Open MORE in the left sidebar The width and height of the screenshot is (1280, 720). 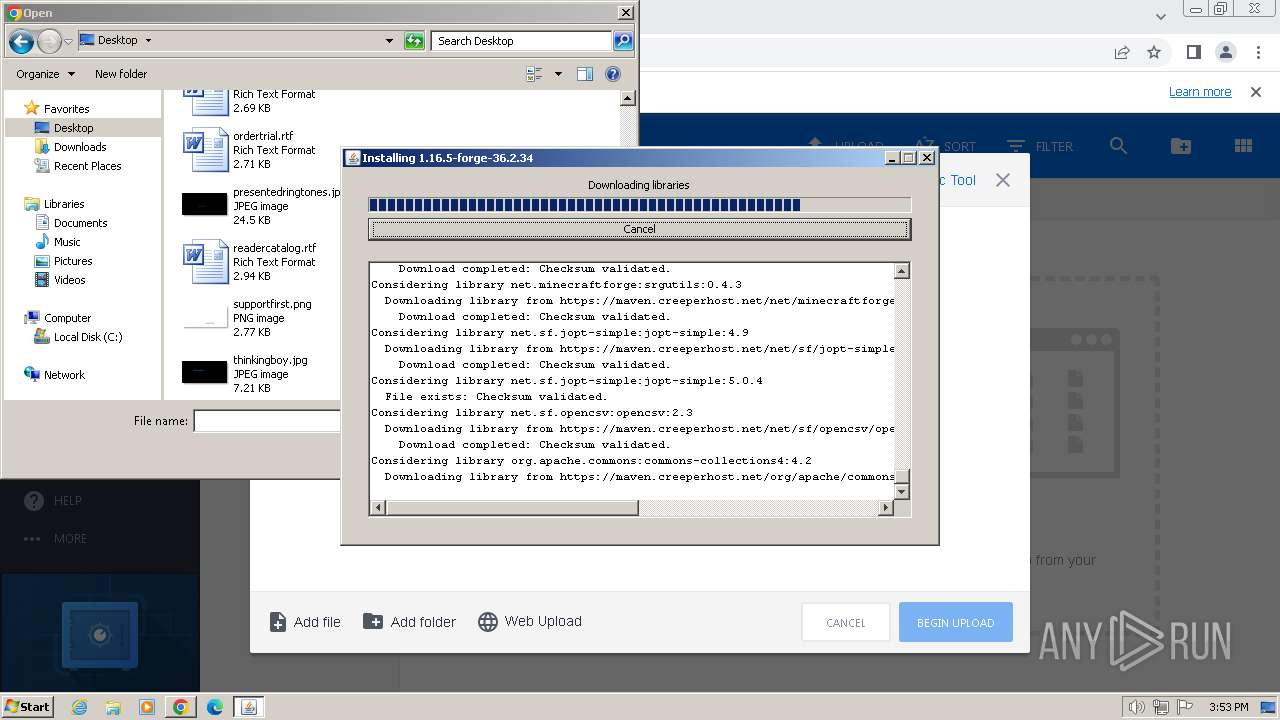point(54,539)
